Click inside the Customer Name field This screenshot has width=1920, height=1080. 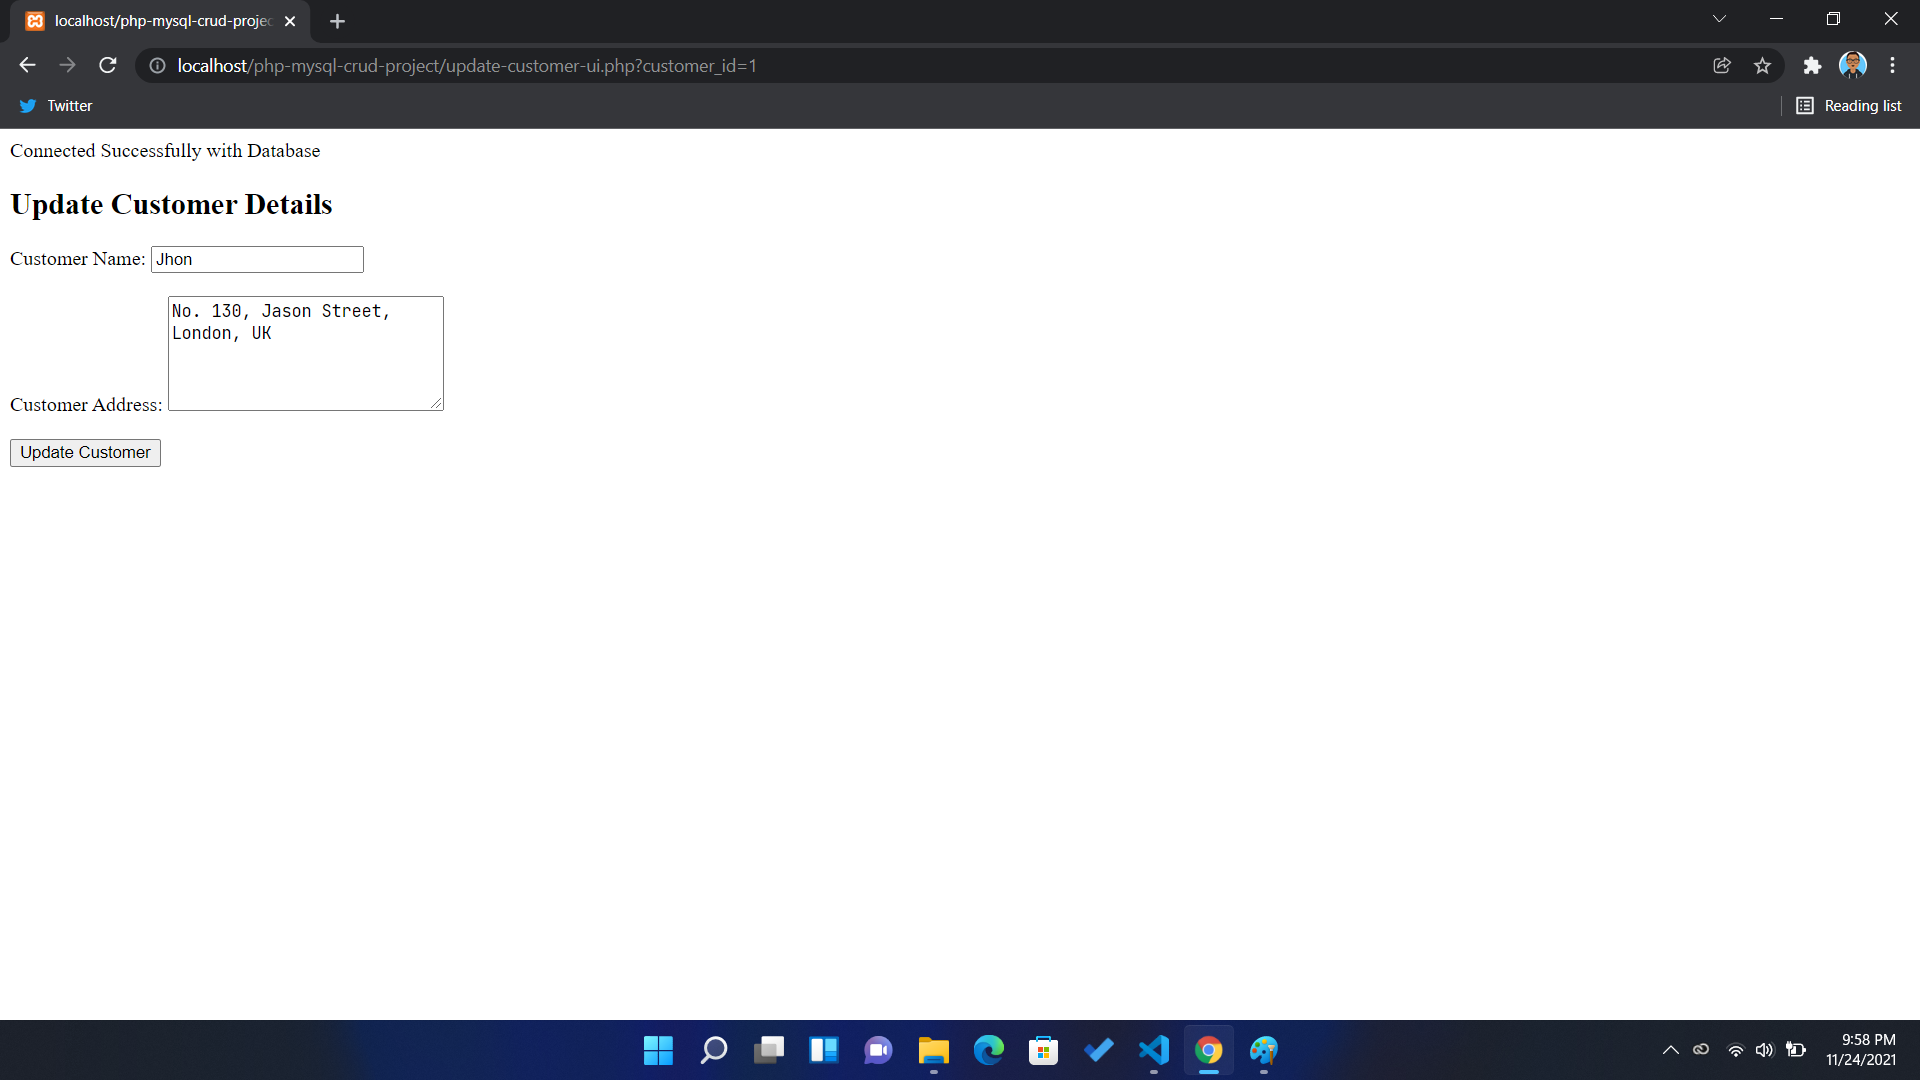tap(256, 259)
